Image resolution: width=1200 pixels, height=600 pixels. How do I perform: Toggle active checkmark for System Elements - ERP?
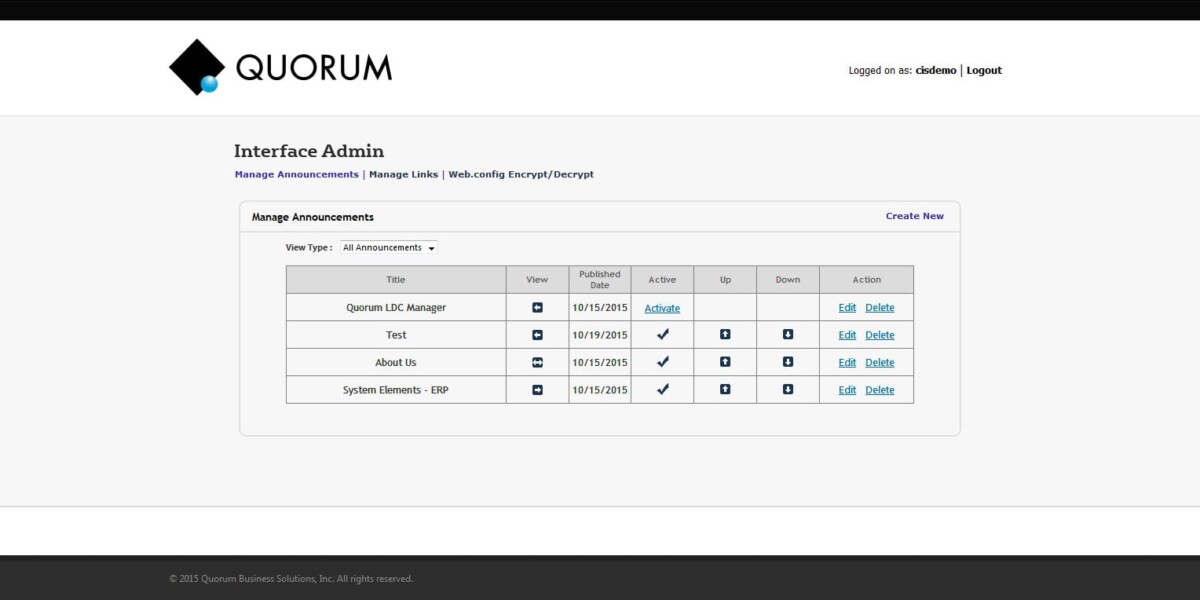(x=662, y=390)
